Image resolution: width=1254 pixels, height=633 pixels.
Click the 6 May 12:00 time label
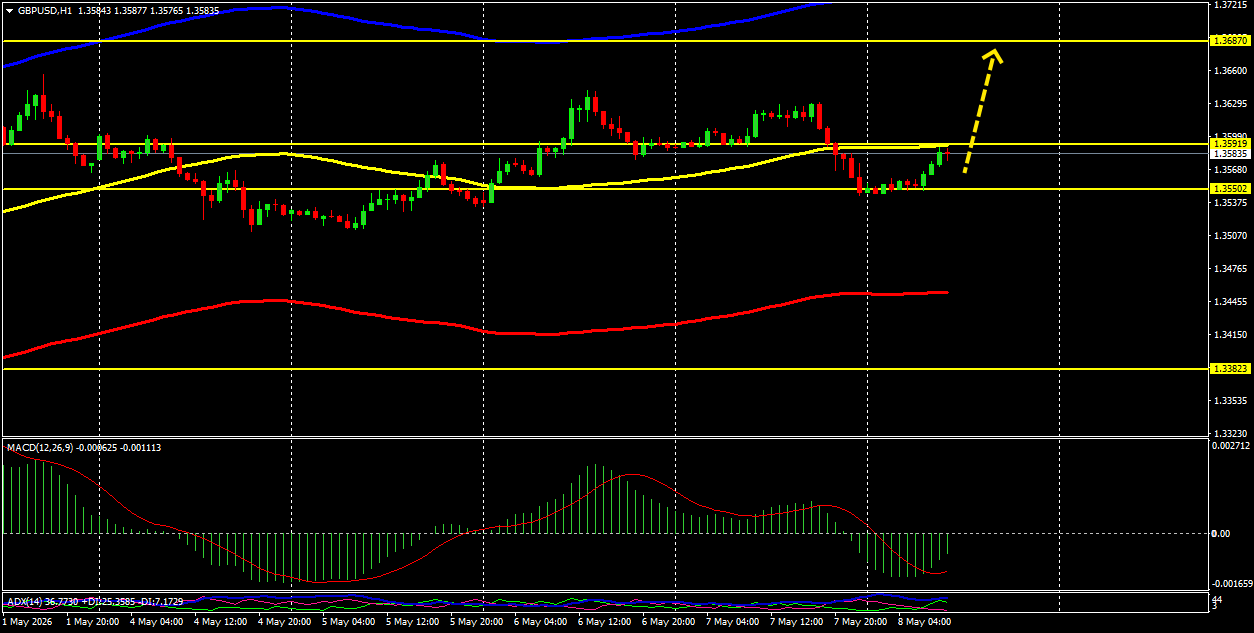click(606, 621)
